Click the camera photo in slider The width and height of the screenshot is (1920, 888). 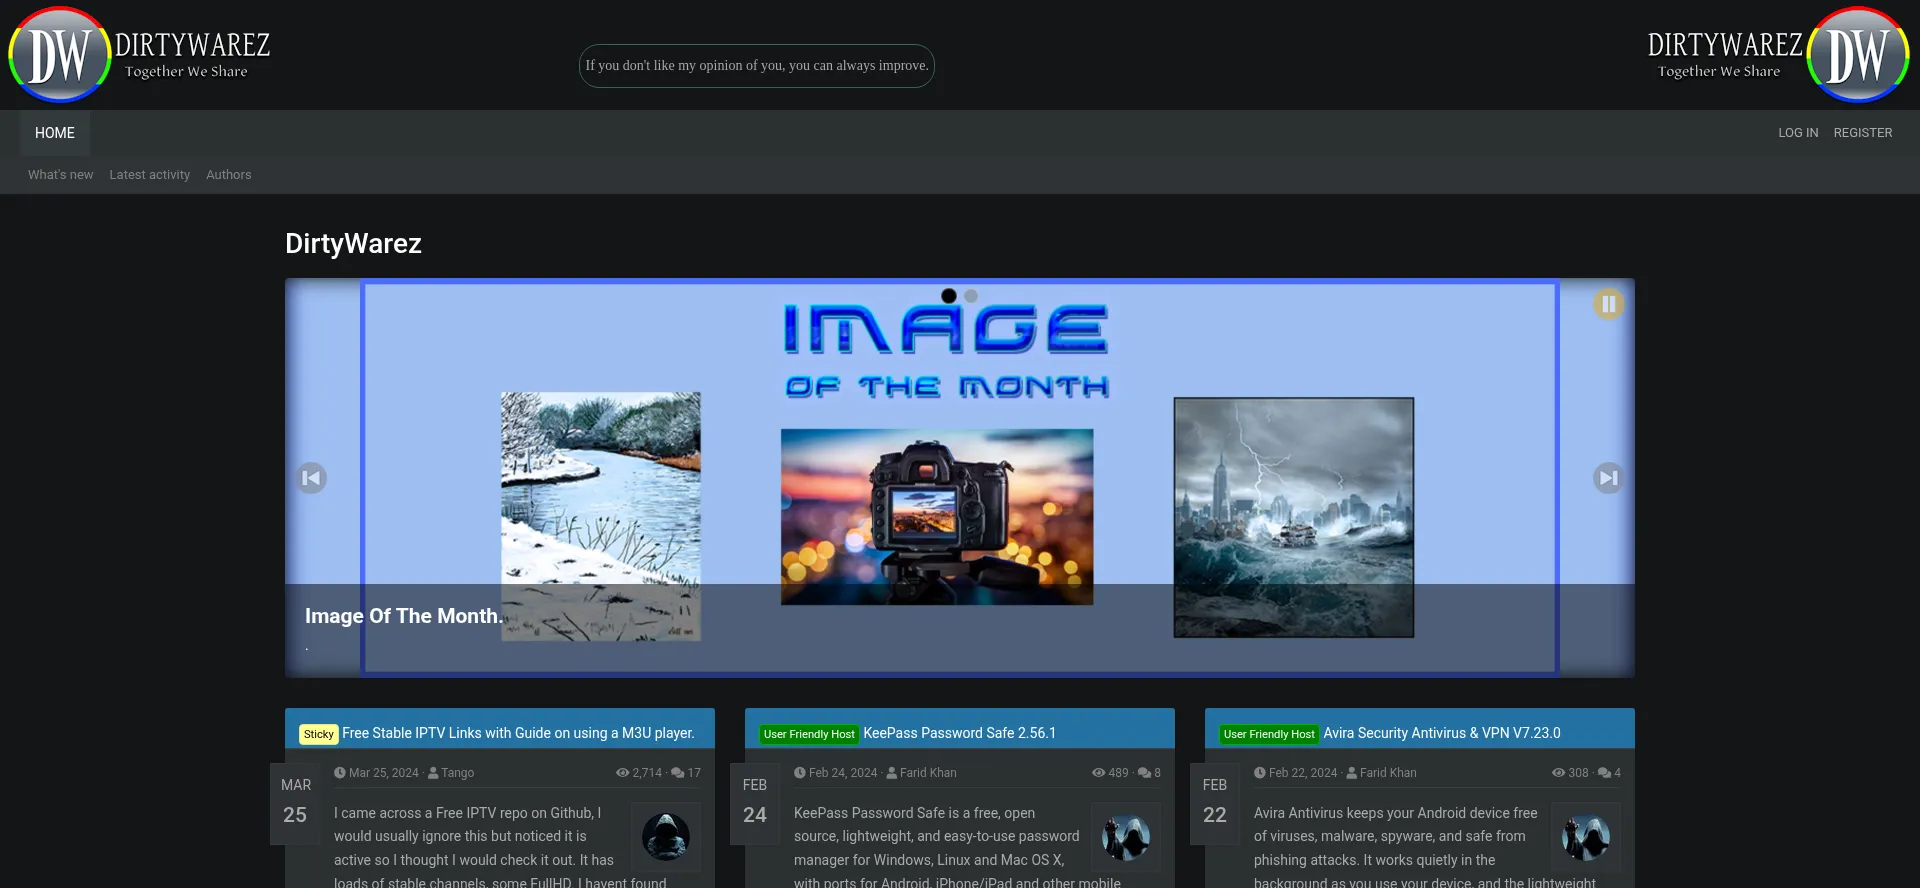click(x=937, y=517)
